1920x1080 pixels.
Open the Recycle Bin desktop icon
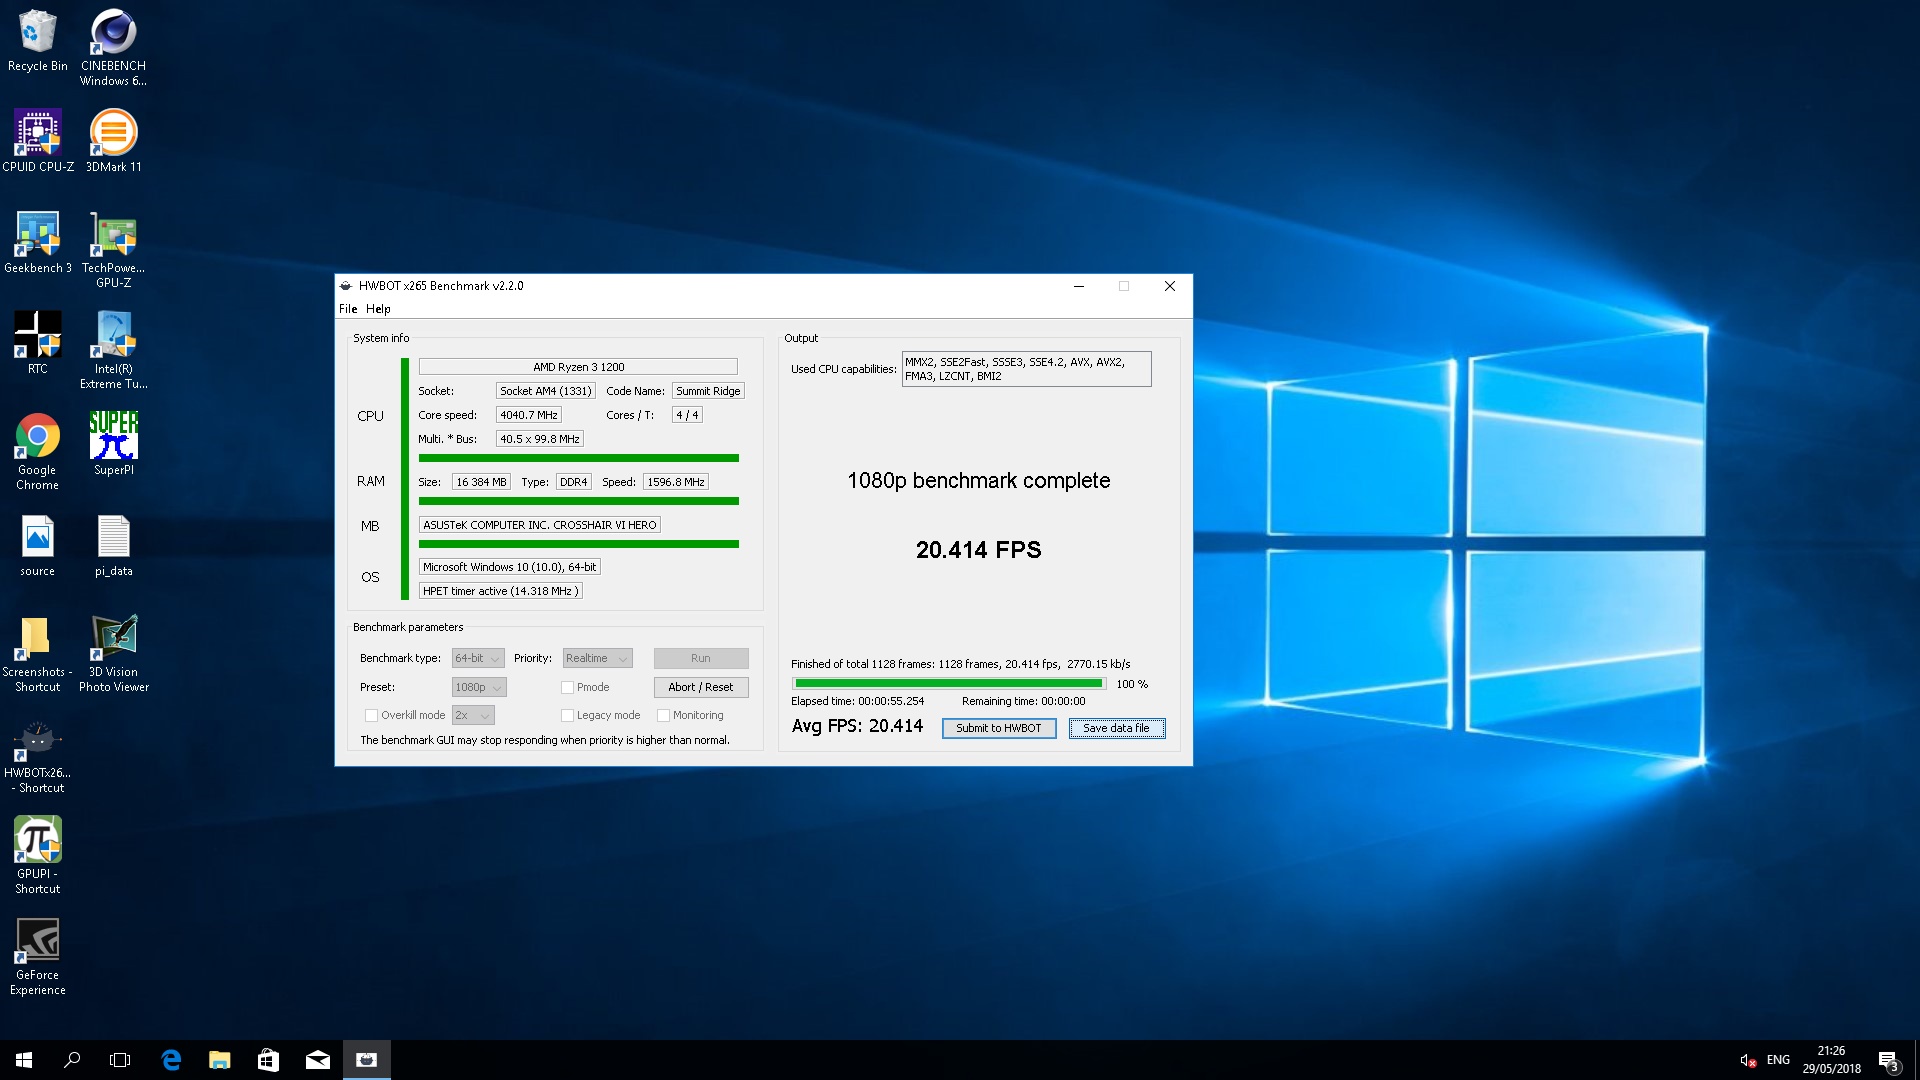[x=37, y=40]
